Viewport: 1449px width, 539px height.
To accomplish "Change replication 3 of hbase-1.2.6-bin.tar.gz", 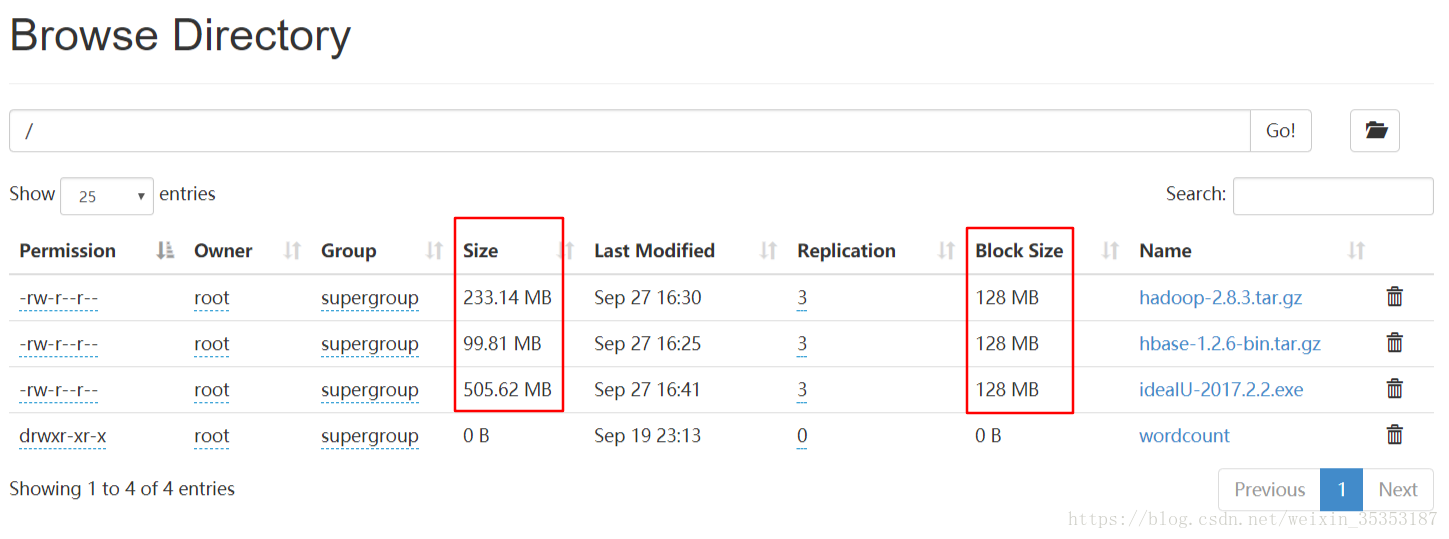I will [802, 344].
